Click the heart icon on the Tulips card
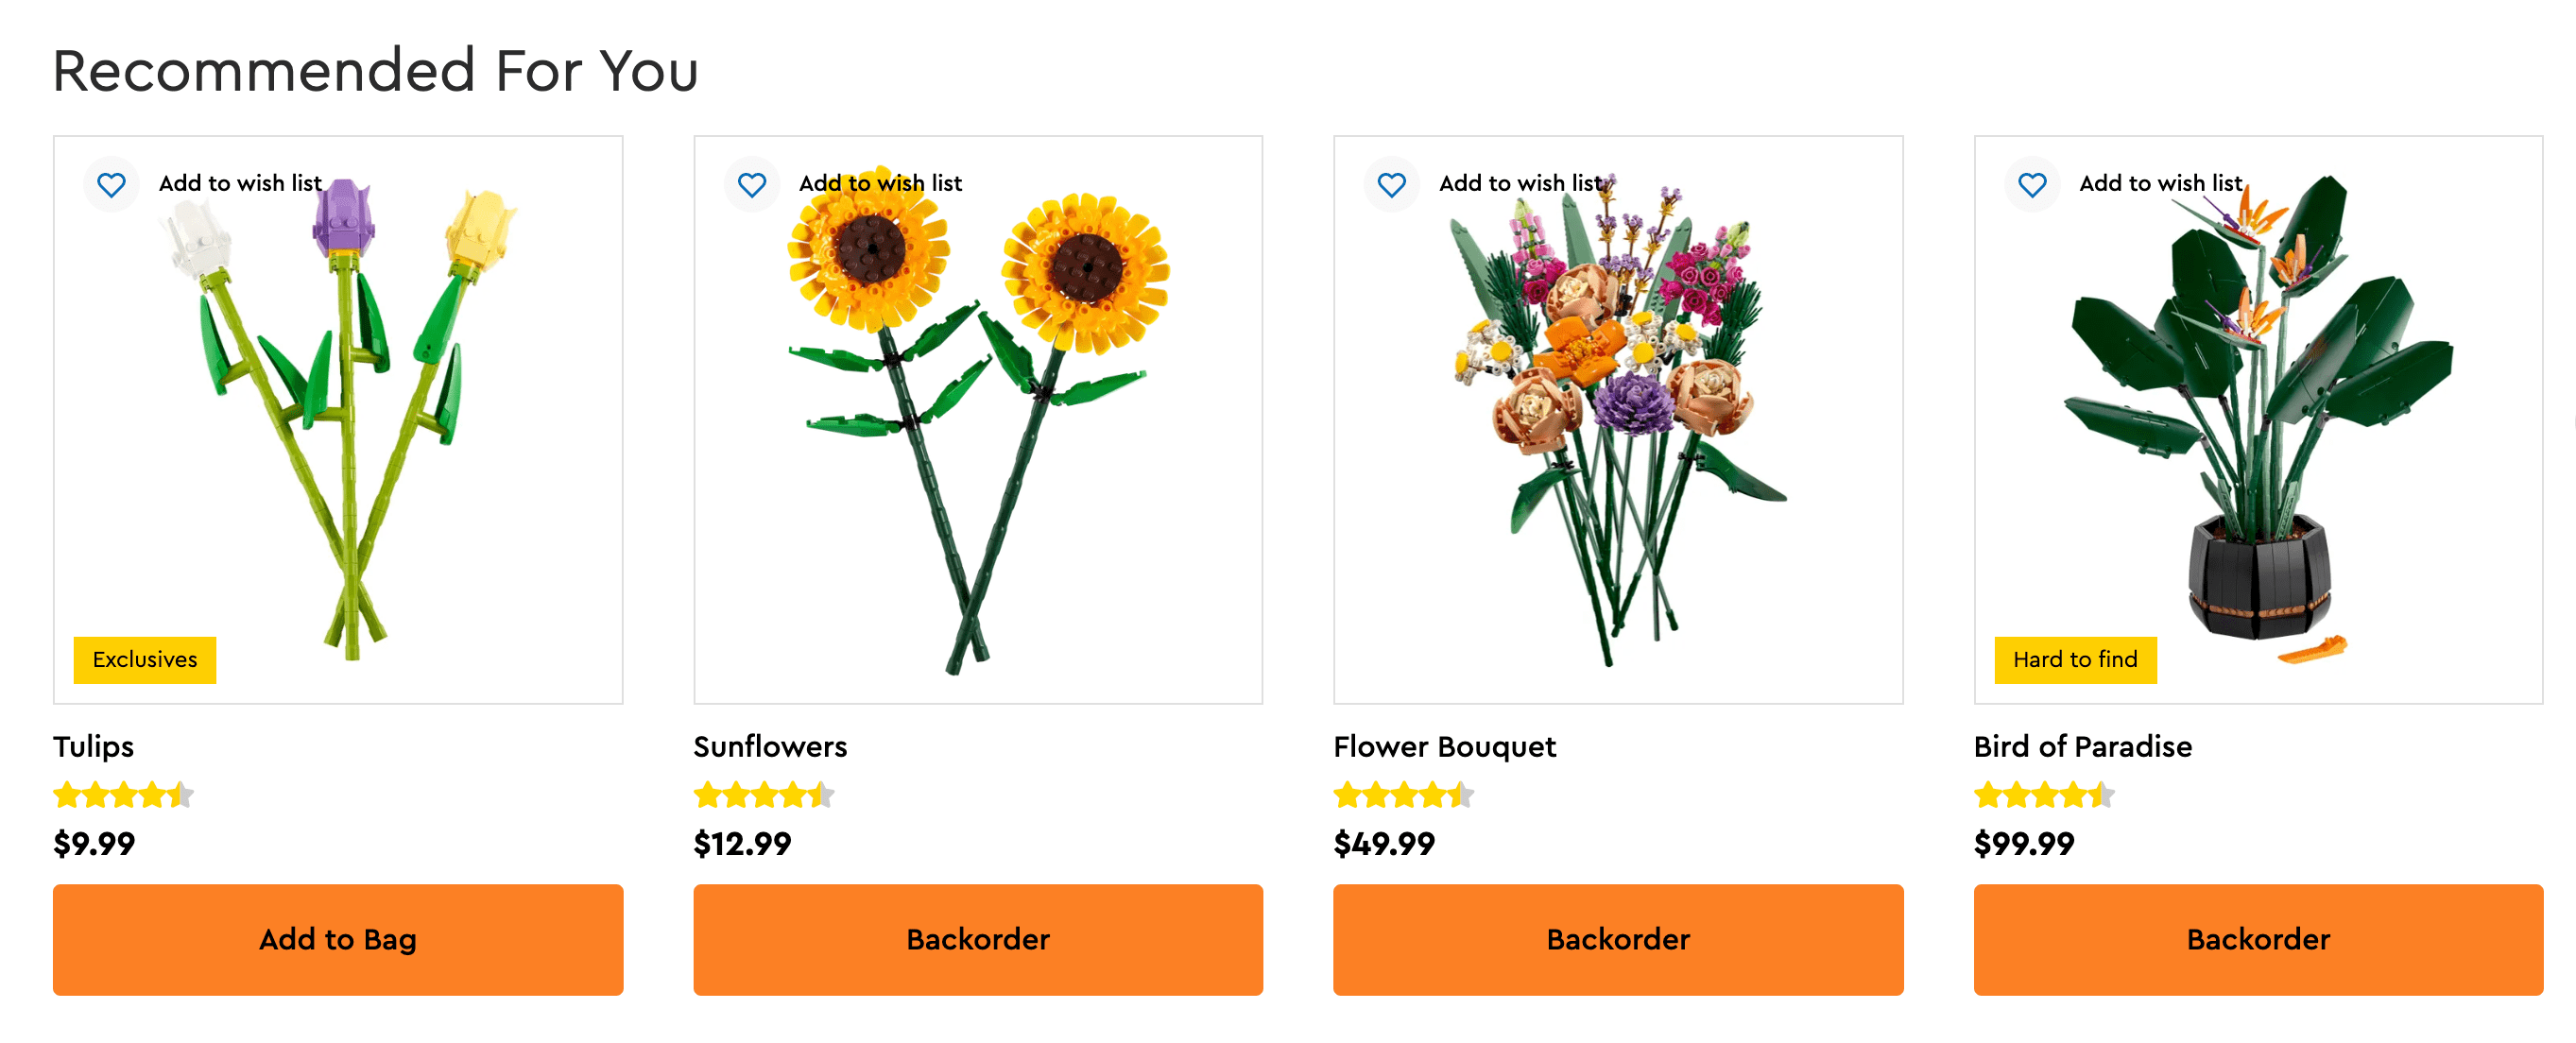Screen dimensions: 2576x1043 pos(111,184)
